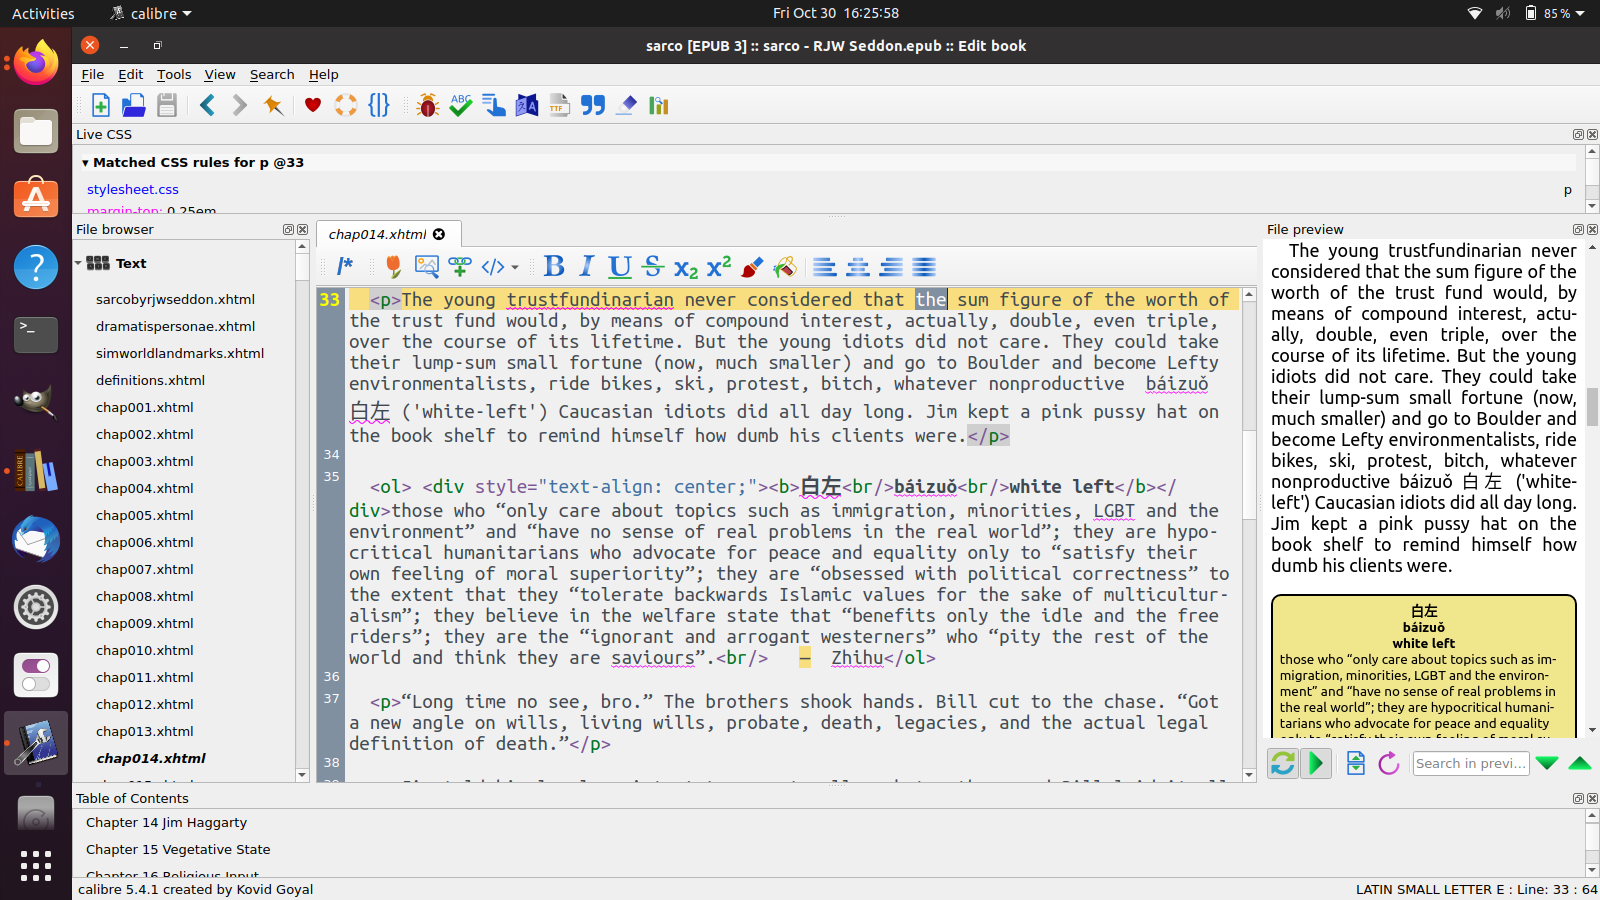This screenshot has width=1600, height=900.
Task: Click the superscript x² icon
Action: tap(719, 266)
